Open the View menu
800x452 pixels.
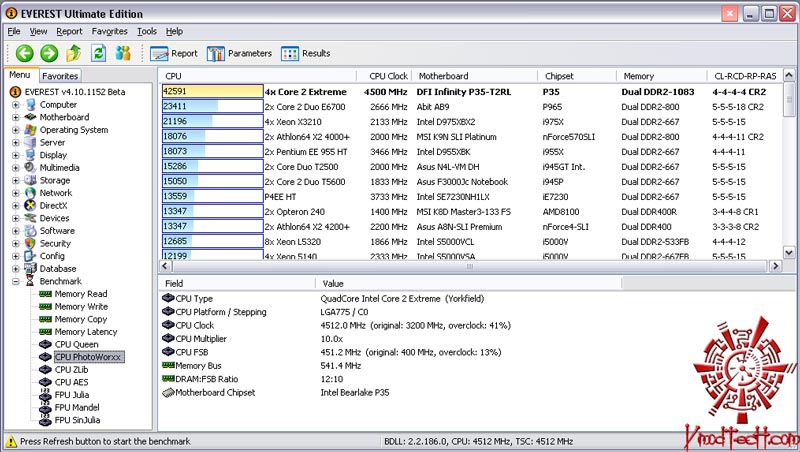point(38,32)
